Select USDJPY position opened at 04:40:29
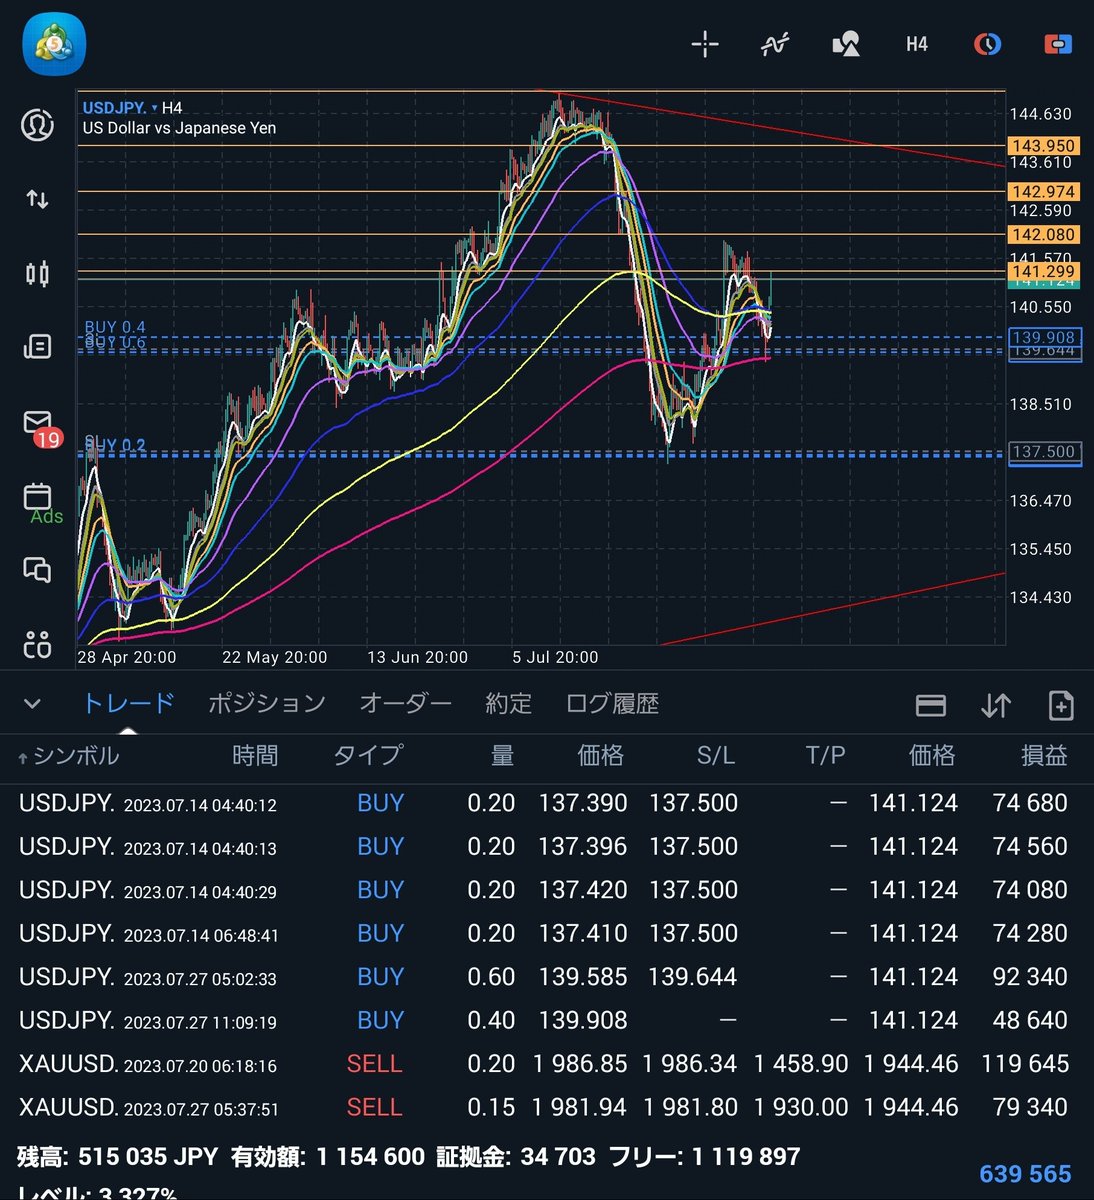Screen dimensions: 1094x1200 click(x=547, y=890)
